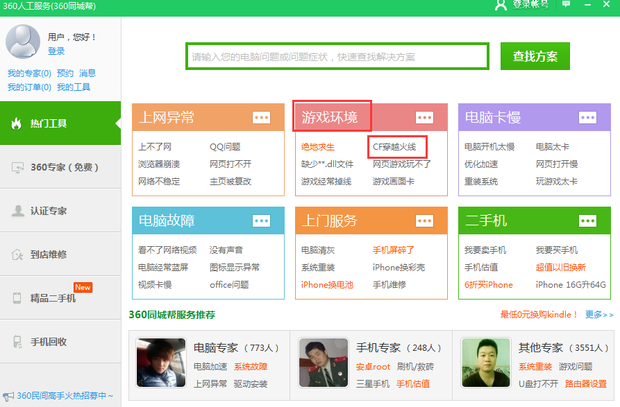Image resolution: width=620 pixels, height=407 pixels.
Task: Click the user avatar picture
Action: [23, 42]
